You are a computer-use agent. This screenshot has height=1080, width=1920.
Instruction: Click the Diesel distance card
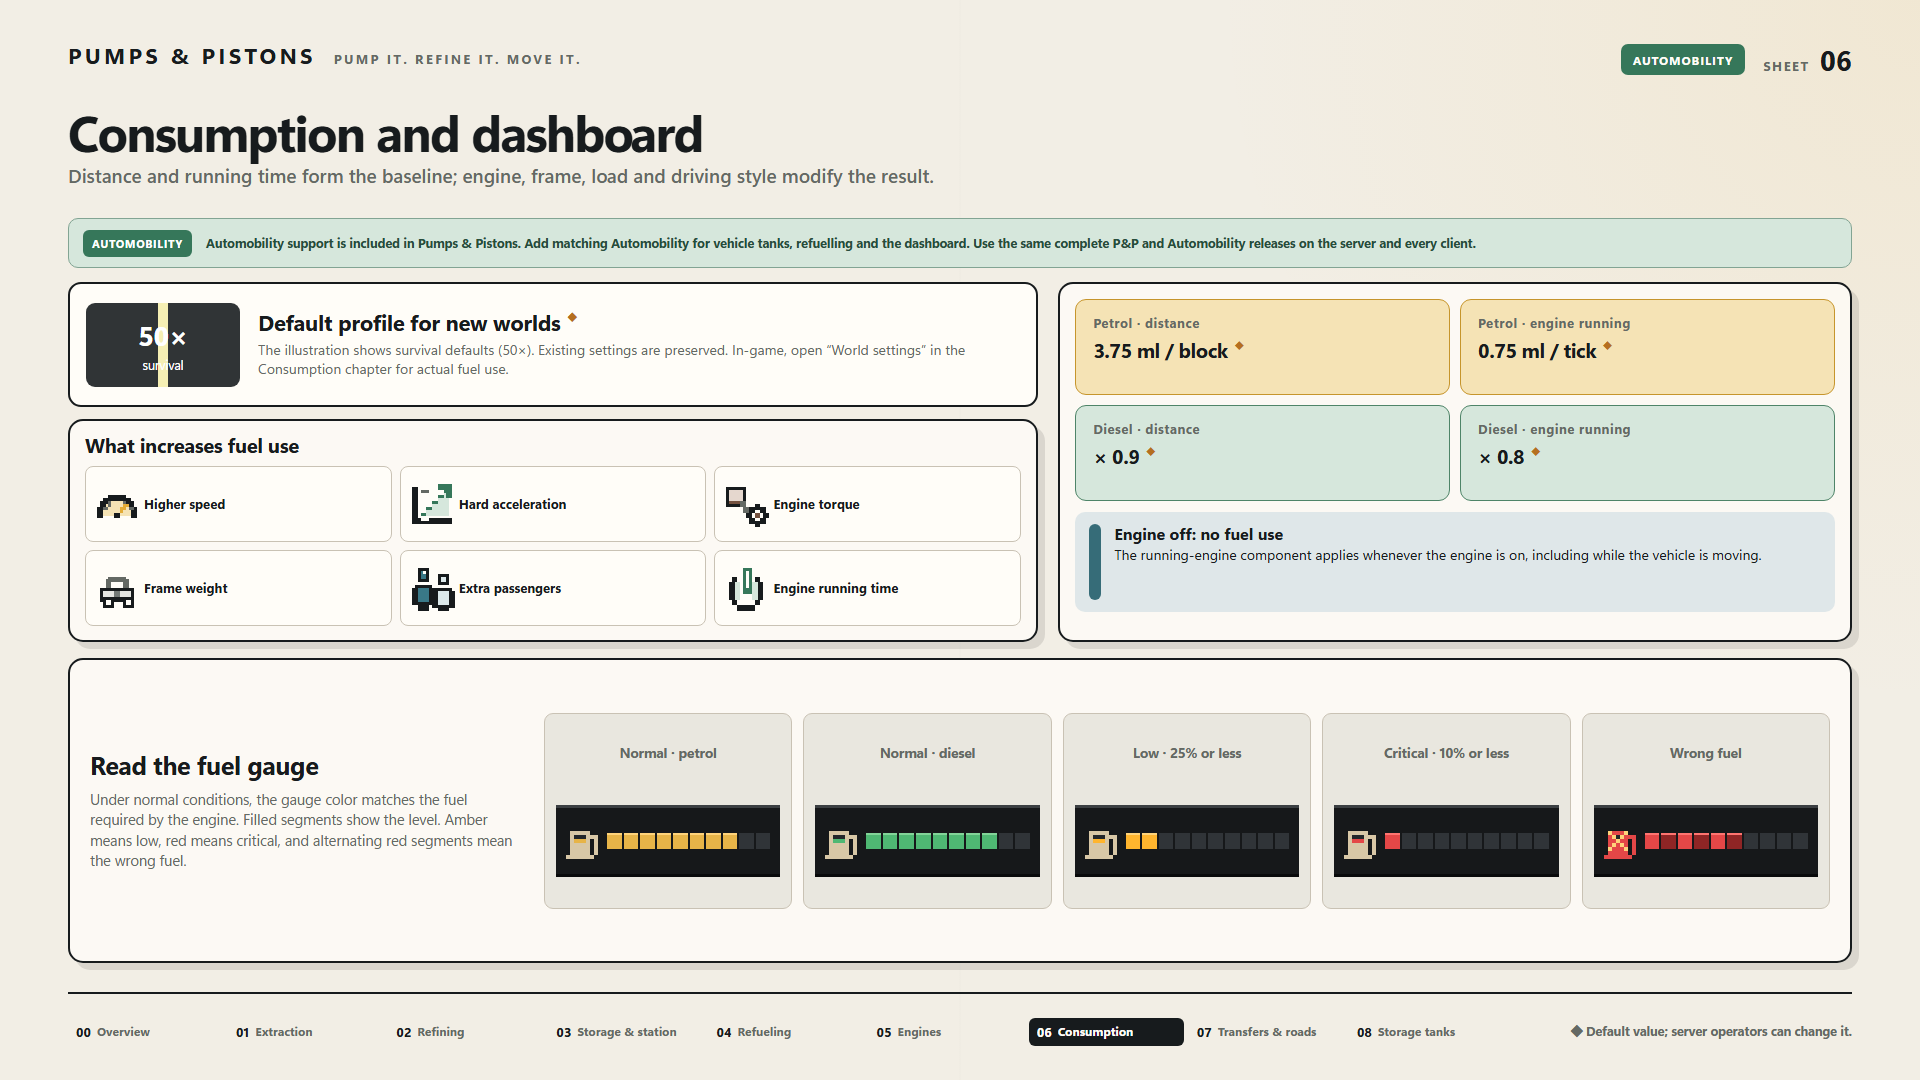click(x=1262, y=453)
